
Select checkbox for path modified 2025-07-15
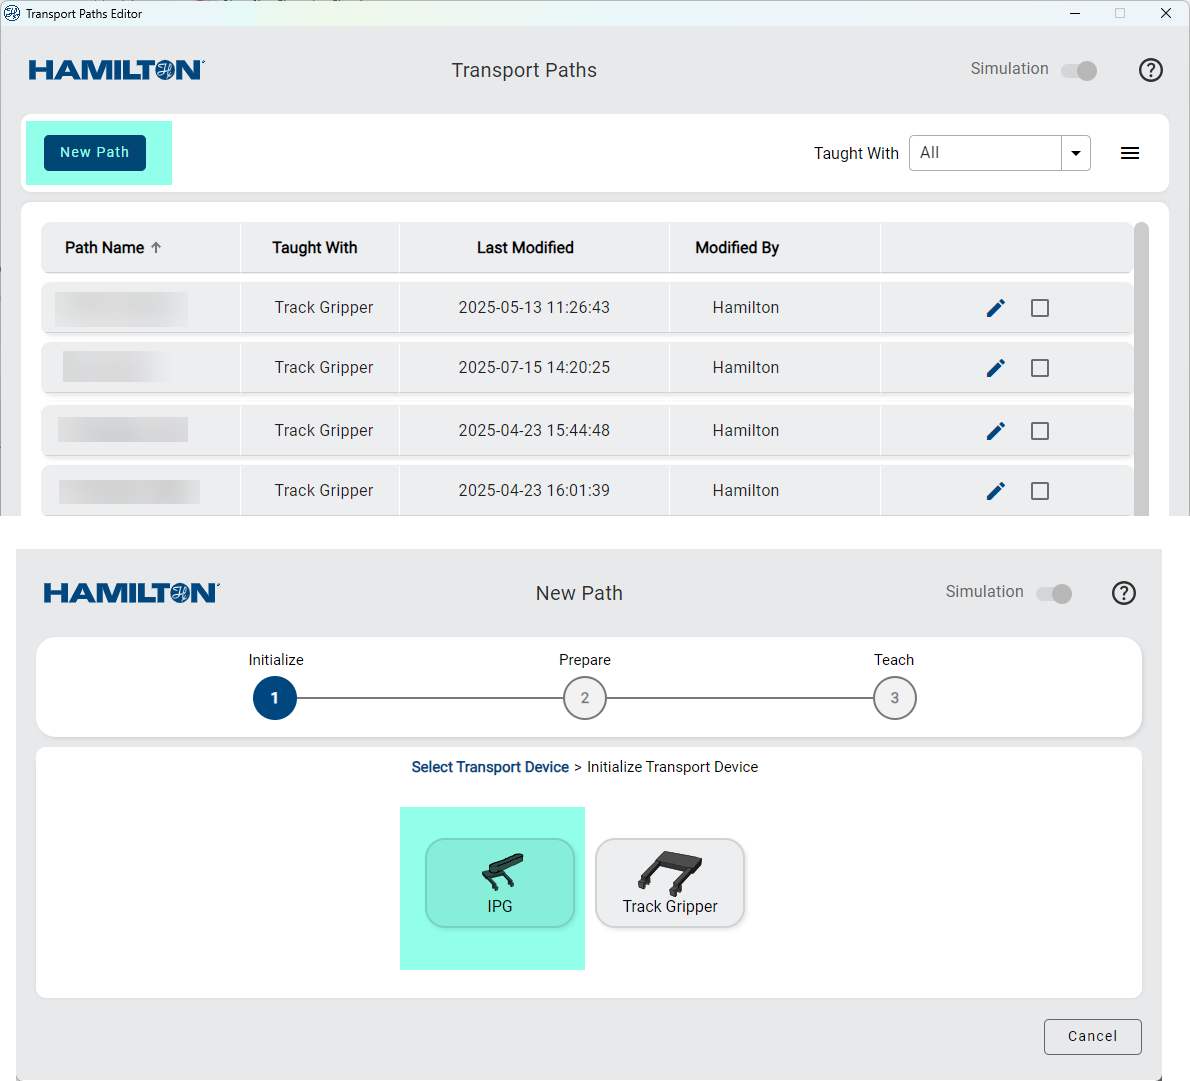click(1040, 368)
